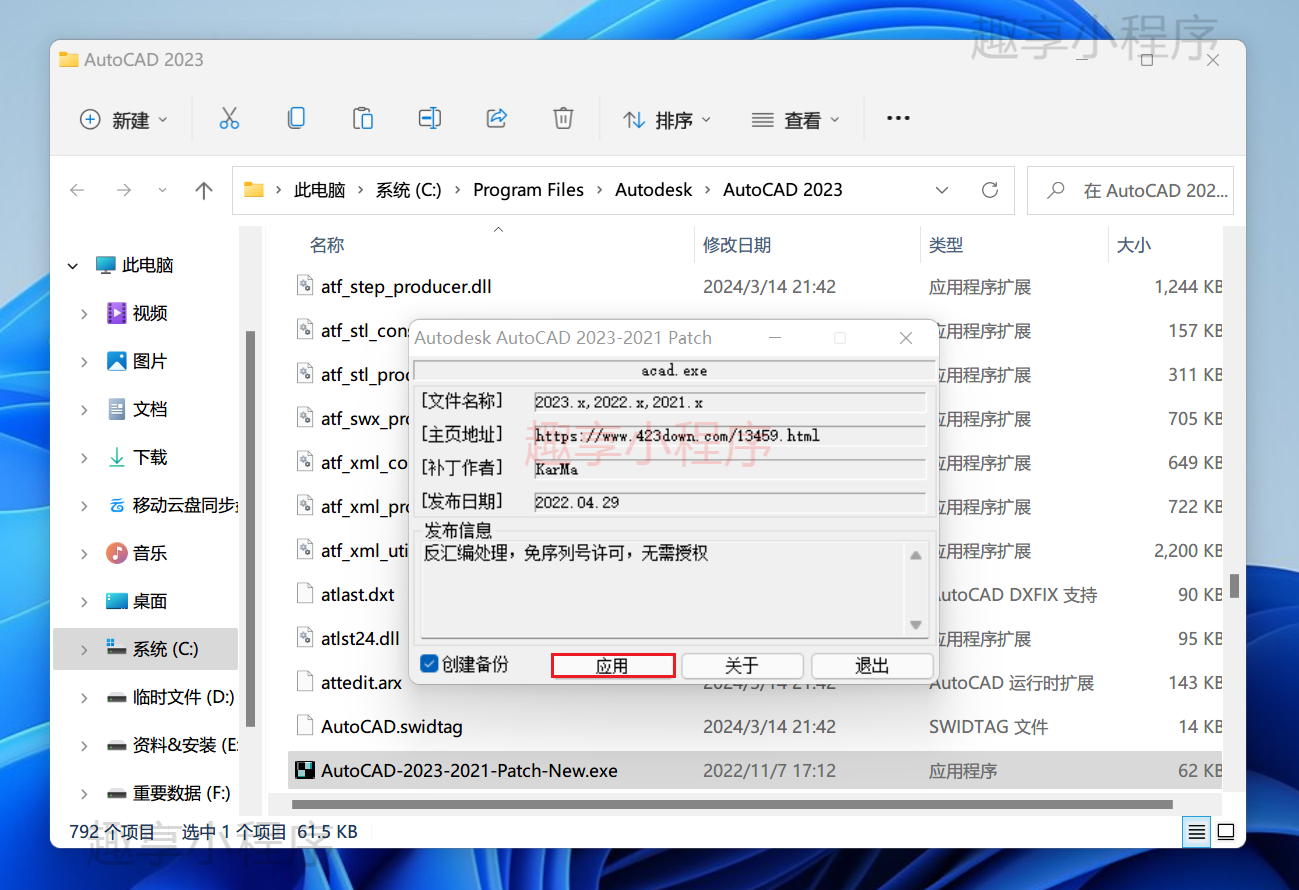
Task: Toggle the 创建备份 checkbox
Action: (429, 663)
